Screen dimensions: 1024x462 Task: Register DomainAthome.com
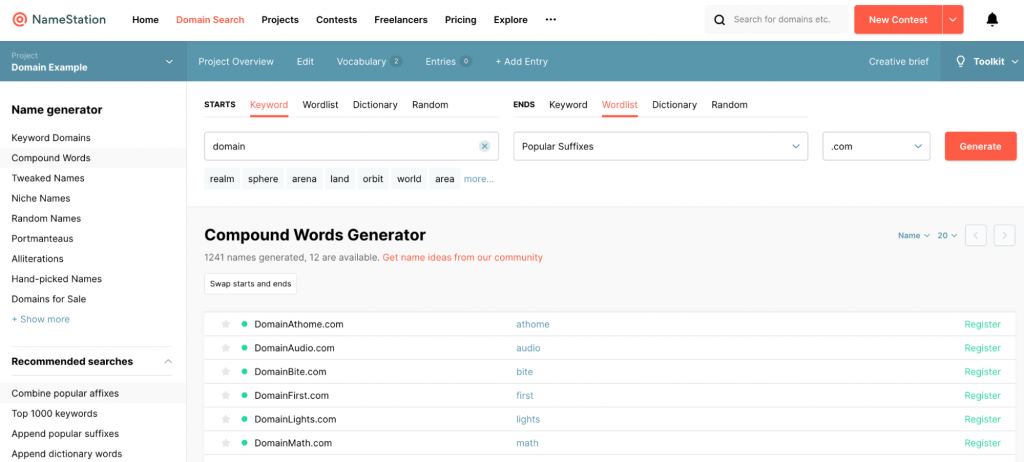pos(982,324)
